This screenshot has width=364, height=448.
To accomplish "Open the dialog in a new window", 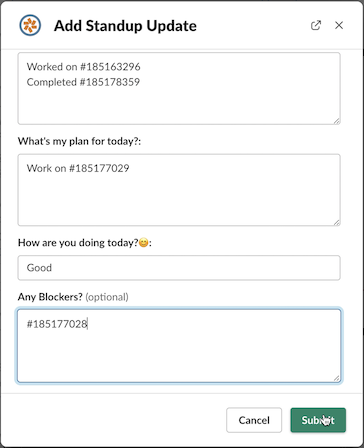I will point(316,25).
